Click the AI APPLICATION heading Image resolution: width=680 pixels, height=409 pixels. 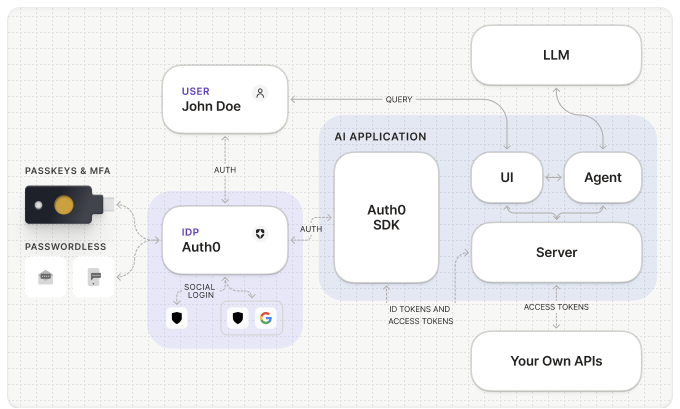tap(380, 137)
